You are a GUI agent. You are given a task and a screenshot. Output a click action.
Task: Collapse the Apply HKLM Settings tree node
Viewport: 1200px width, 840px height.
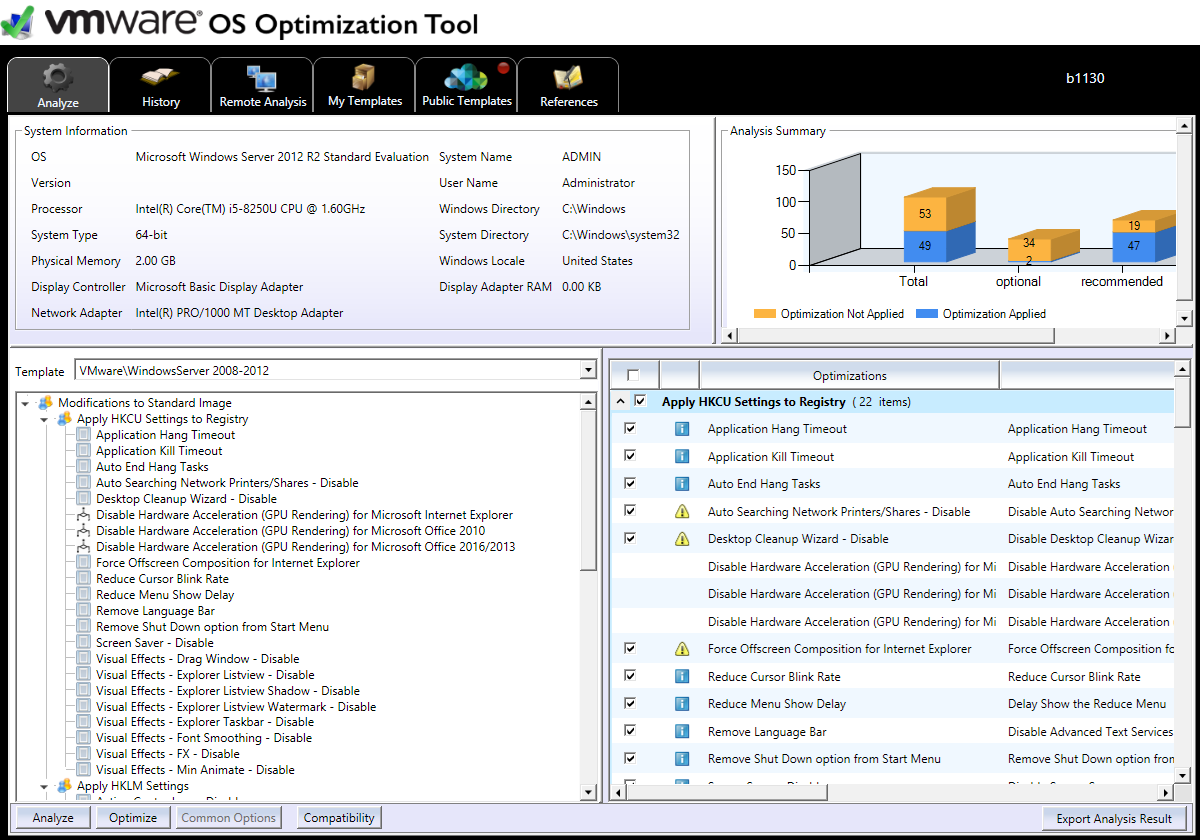[44, 786]
